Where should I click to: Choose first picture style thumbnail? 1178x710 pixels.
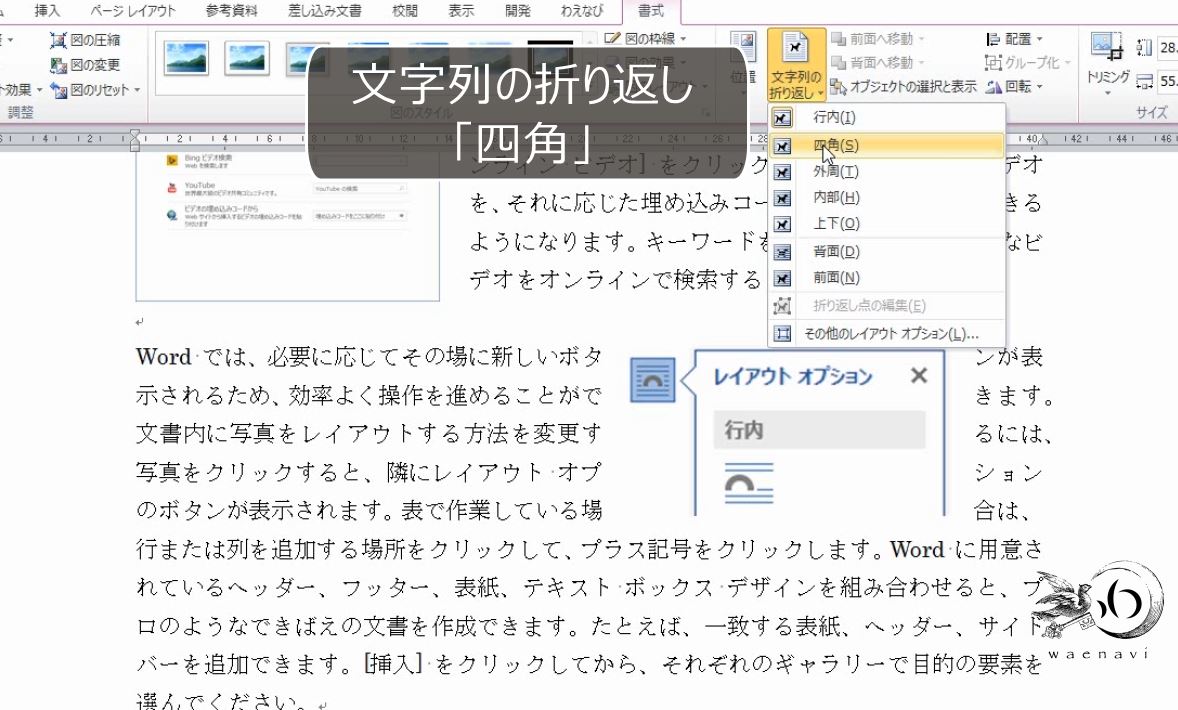[186, 59]
